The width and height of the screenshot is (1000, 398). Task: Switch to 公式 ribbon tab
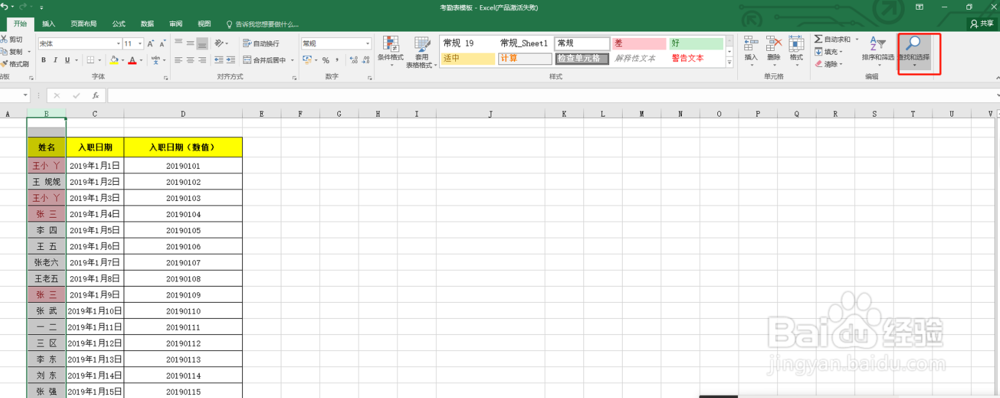click(x=119, y=24)
